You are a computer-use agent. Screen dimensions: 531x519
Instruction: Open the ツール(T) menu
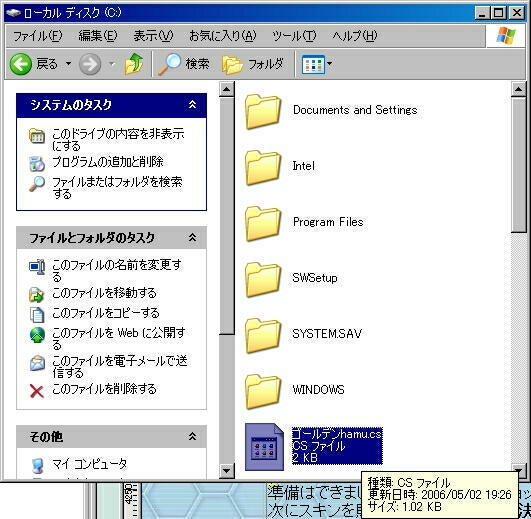tap(294, 36)
